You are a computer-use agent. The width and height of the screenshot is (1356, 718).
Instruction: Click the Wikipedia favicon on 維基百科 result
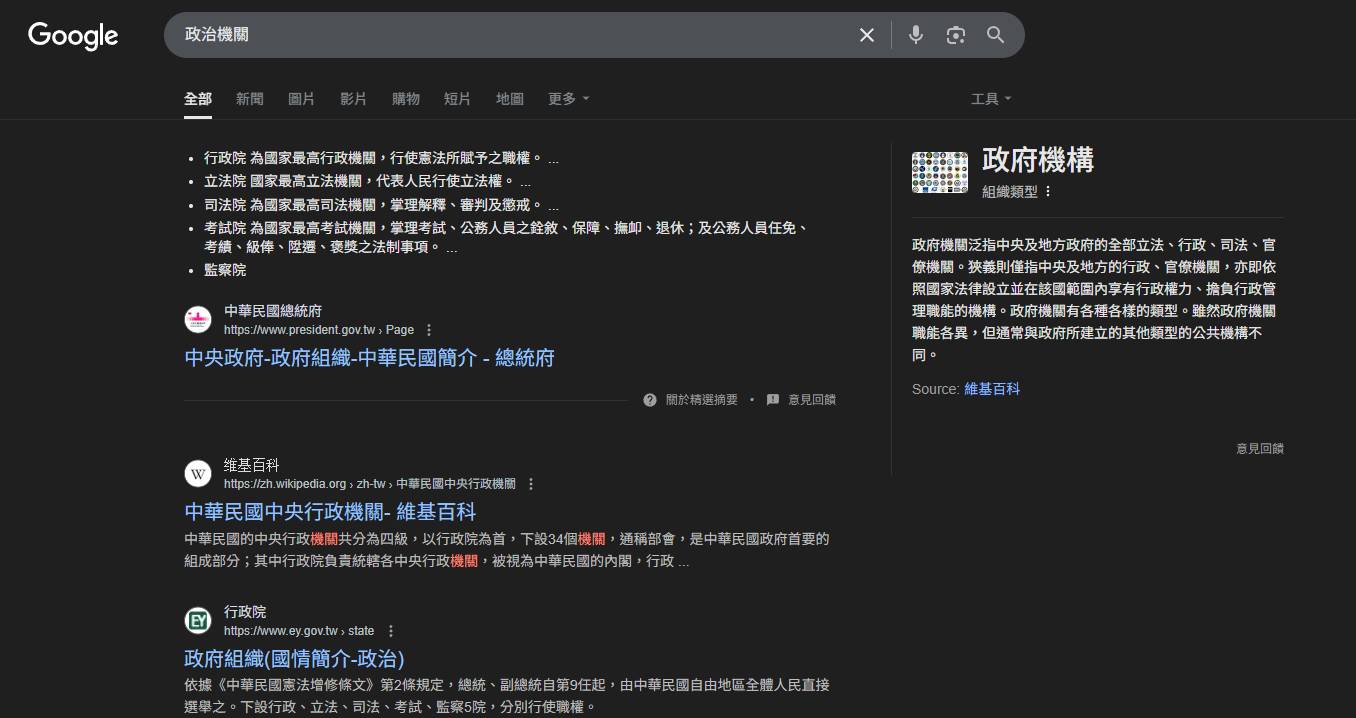pyautogui.click(x=198, y=474)
